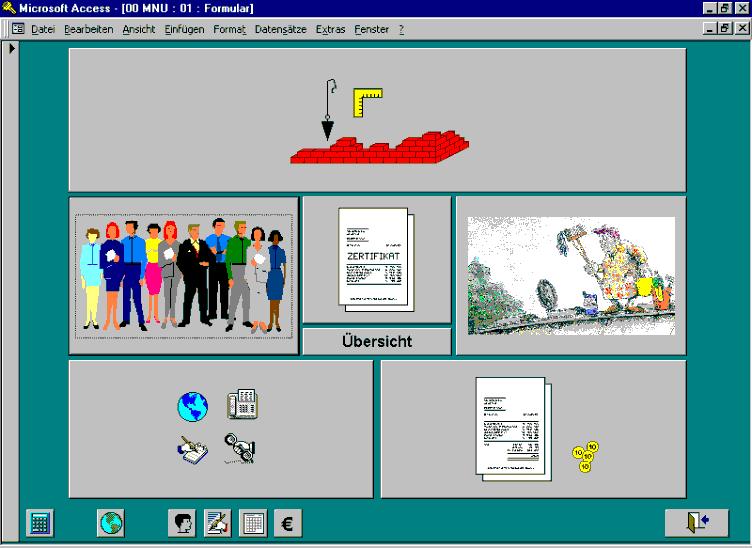Screen dimensions: 752x548
Task: Click the small globe button in bottom bar
Action: point(110,522)
